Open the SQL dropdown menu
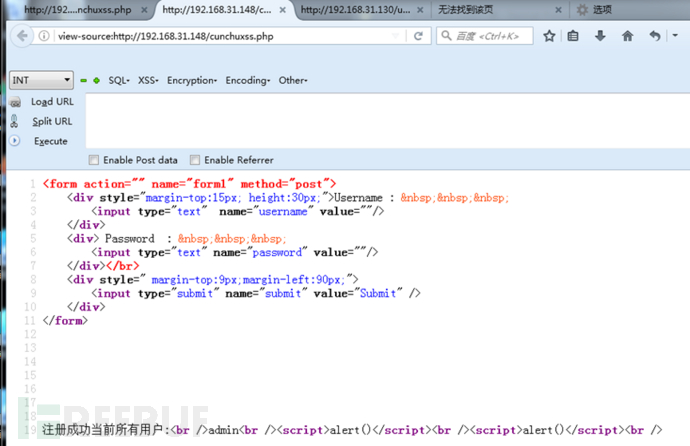Viewport: 690px width, 446px height. [119, 80]
